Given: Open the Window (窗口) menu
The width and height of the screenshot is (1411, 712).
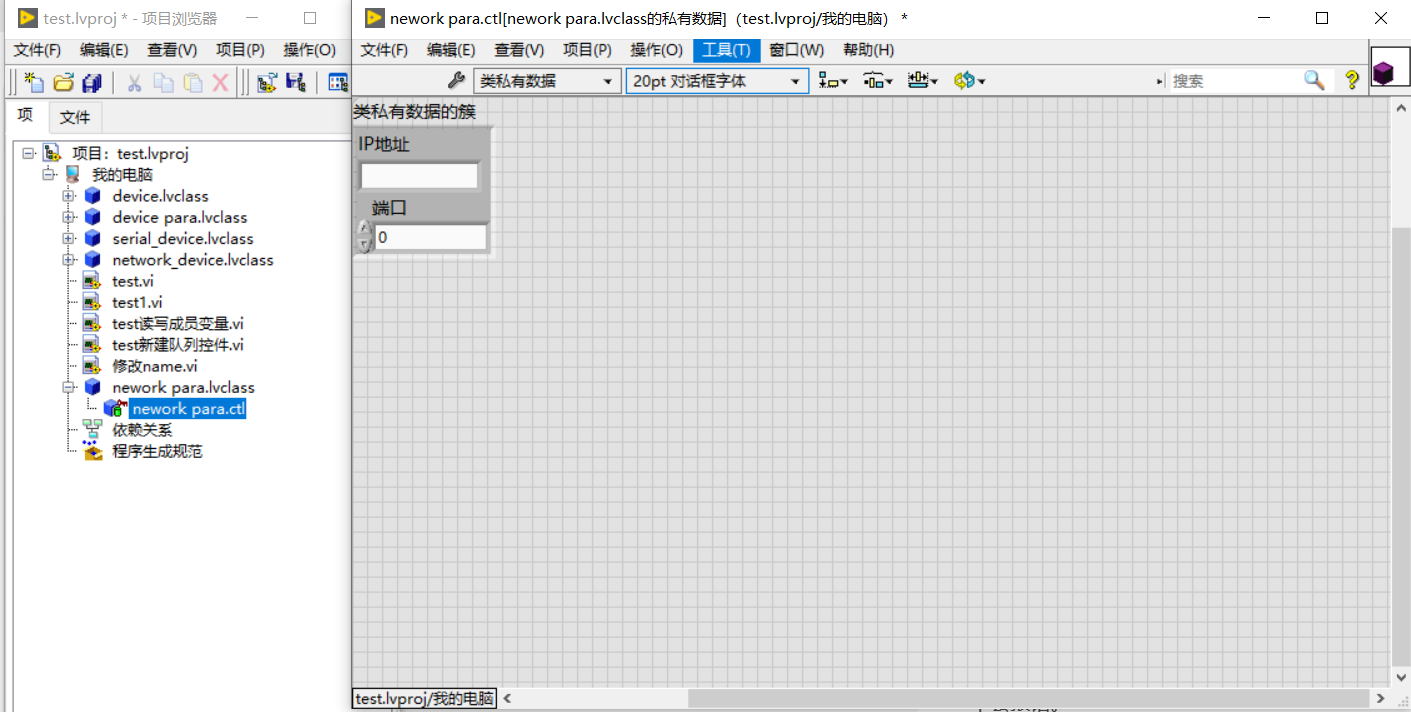Looking at the screenshot, I should tap(797, 50).
